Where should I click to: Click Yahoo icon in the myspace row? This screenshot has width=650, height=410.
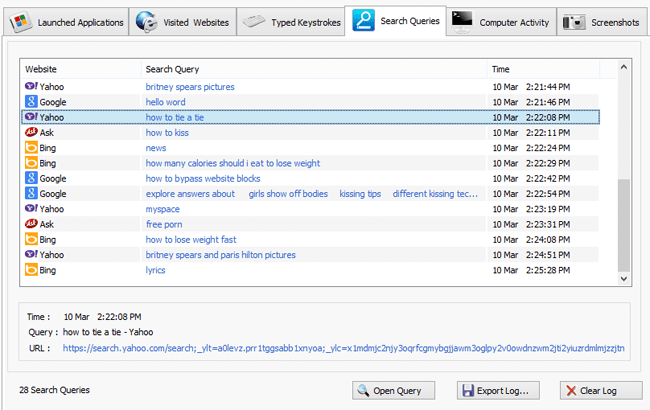(31, 209)
